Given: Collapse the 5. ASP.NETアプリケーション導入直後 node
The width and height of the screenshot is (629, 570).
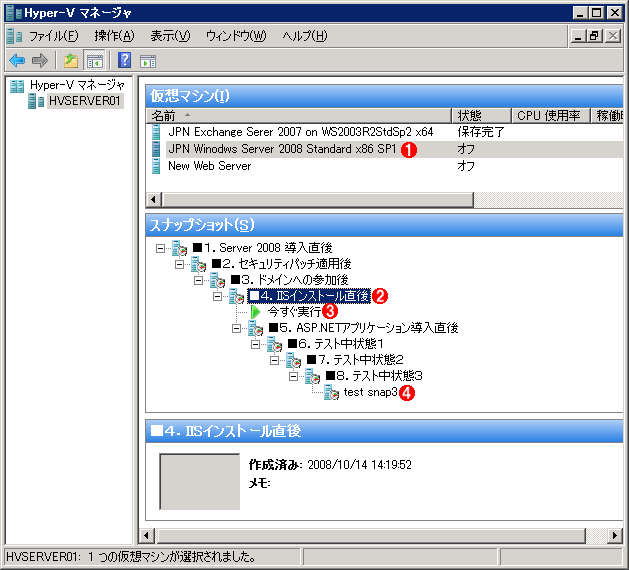Looking at the screenshot, I should point(236,329).
